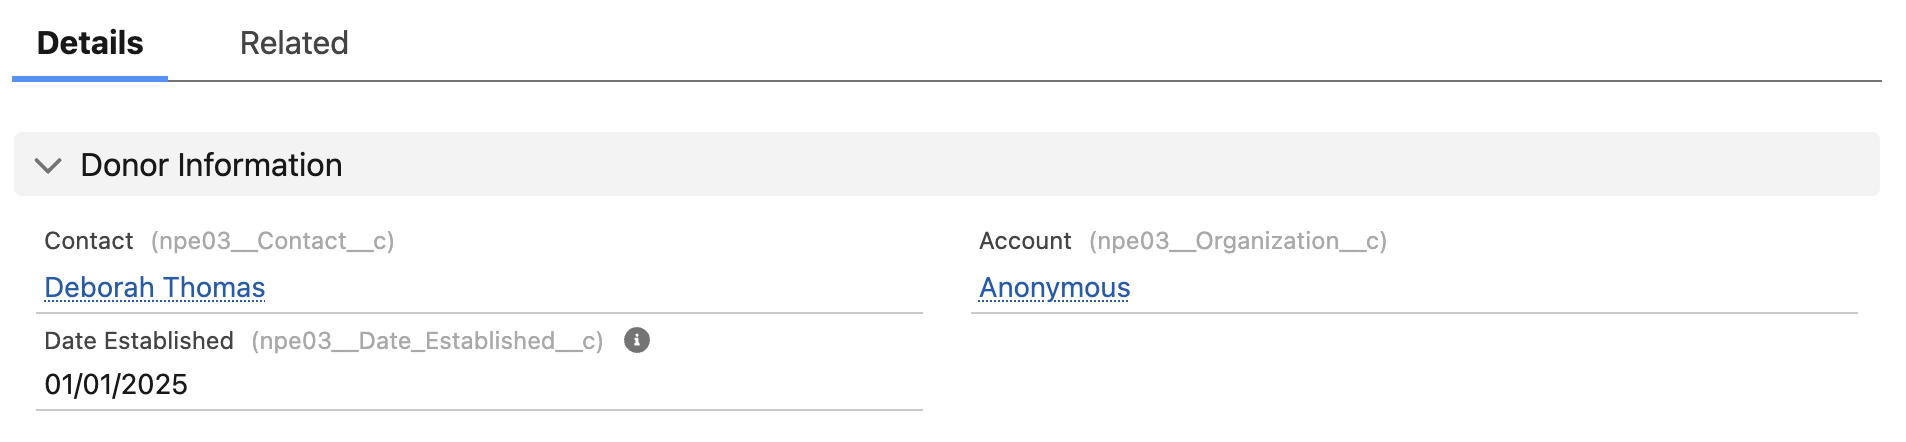Image resolution: width=1906 pixels, height=442 pixels.
Task: Click the Account field label
Action: pyautogui.click(x=1025, y=241)
